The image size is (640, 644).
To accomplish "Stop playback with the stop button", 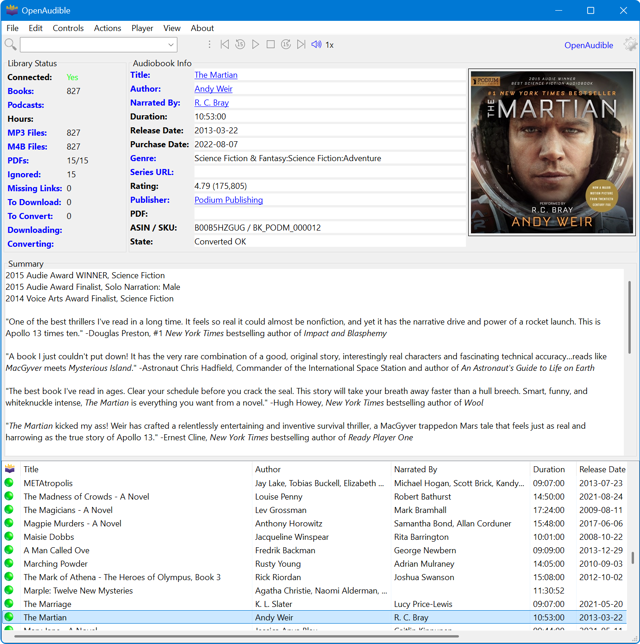I will point(270,44).
